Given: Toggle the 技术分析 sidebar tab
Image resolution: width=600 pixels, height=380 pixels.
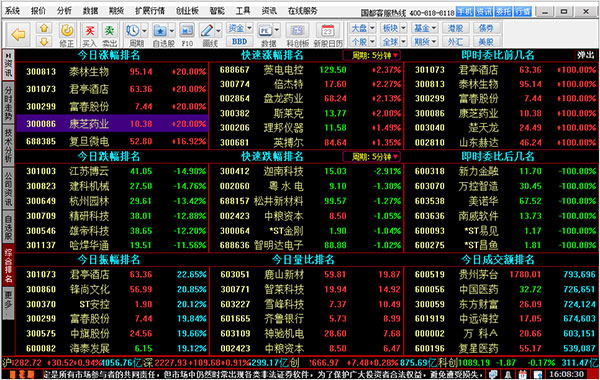Looking at the screenshot, I should tap(8, 145).
